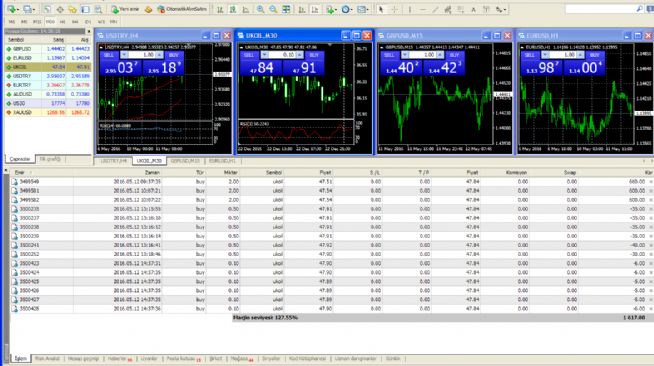Click the search magnifier icon
Image resolution: width=654 pixels, height=366 pixels.
click(x=639, y=9)
